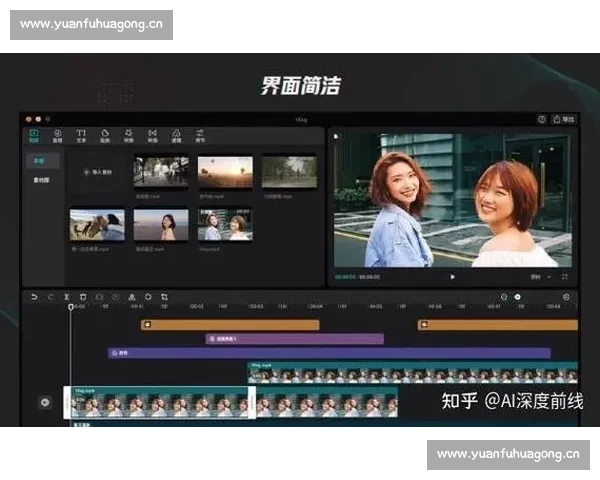Open the Audio tab in top toolbar
The image size is (600, 480).
(57, 136)
